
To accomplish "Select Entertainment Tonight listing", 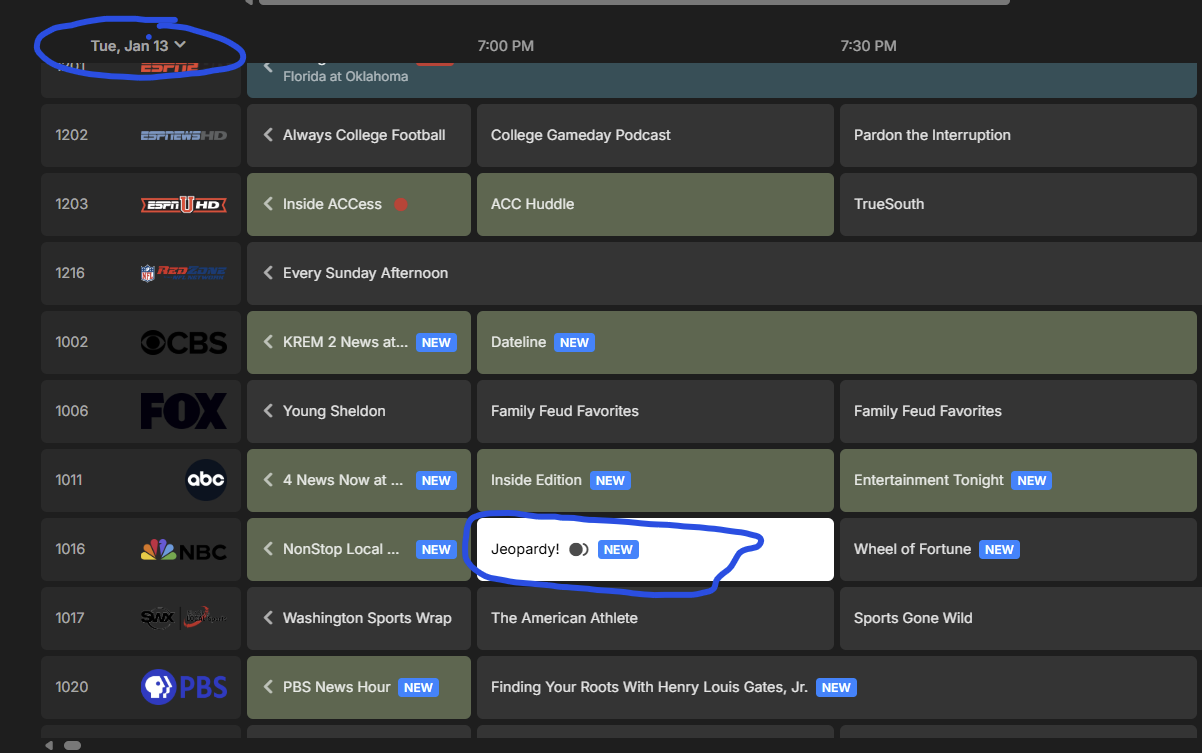I will point(1018,480).
